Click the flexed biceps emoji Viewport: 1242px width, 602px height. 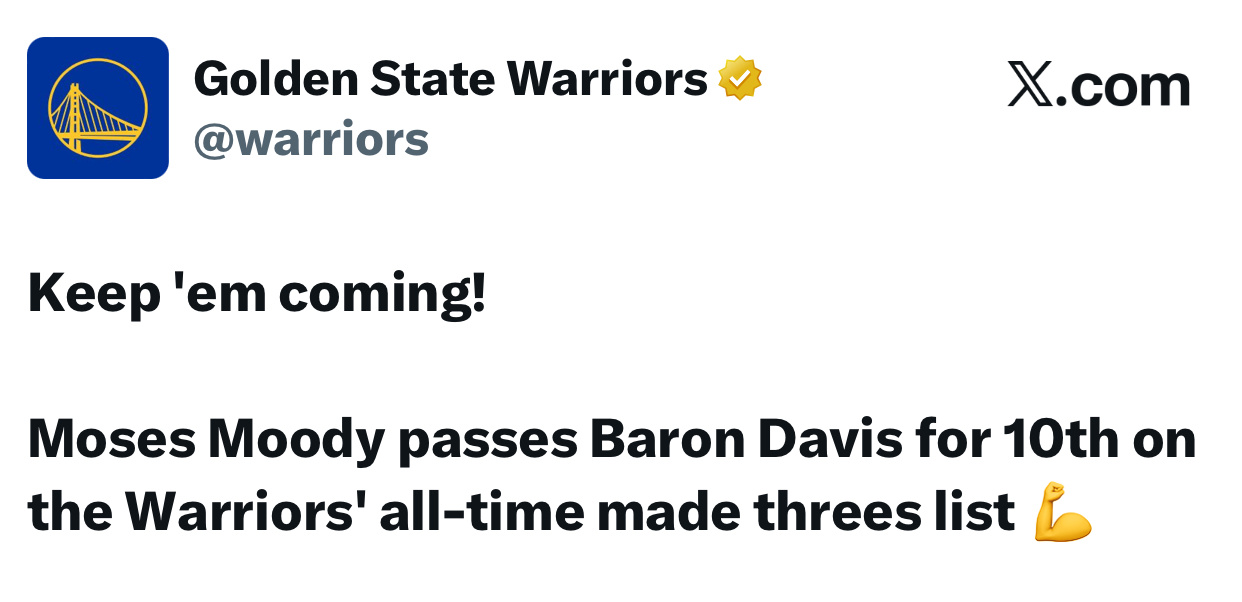point(1062,511)
